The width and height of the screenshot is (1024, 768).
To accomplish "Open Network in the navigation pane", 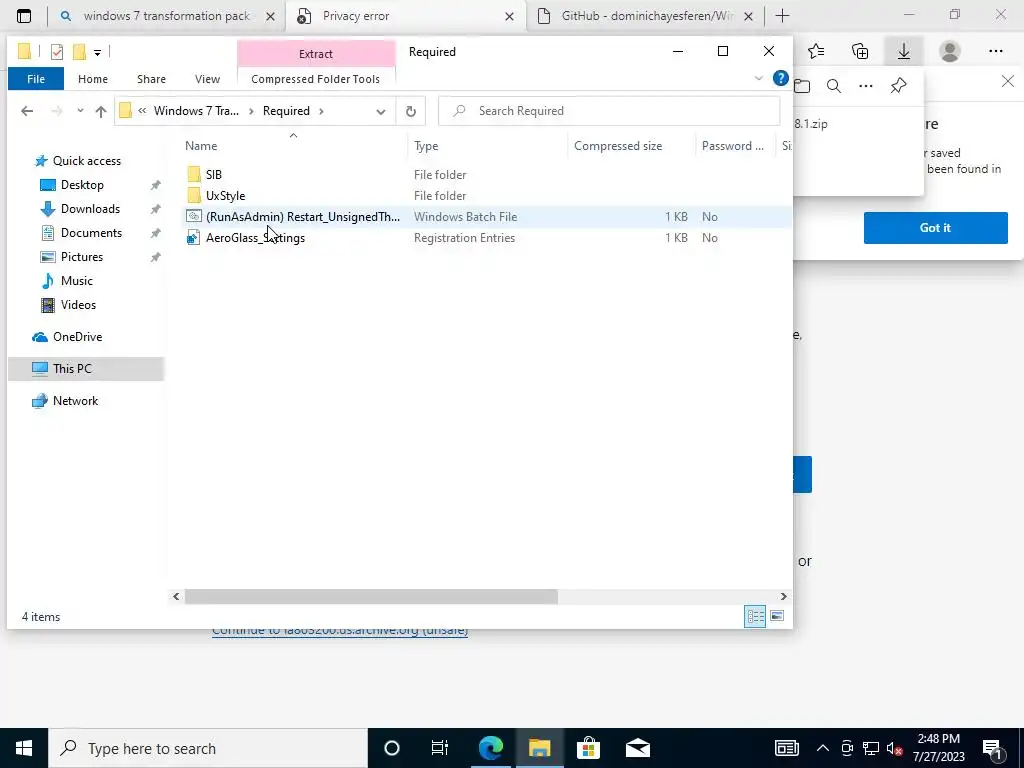I will pyautogui.click(x=75, y=401).
